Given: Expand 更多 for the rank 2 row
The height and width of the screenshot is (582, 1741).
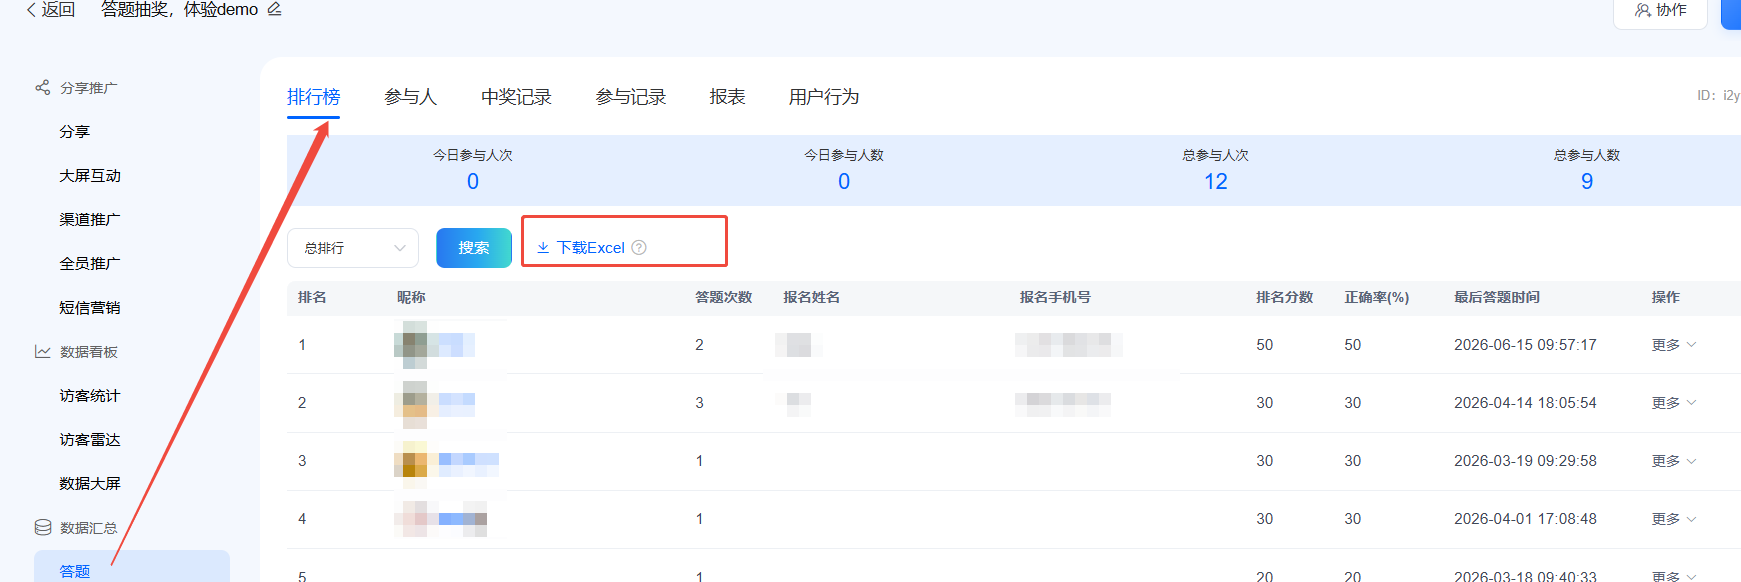Looking at the screenshot, I should [x=1674, y=403].
